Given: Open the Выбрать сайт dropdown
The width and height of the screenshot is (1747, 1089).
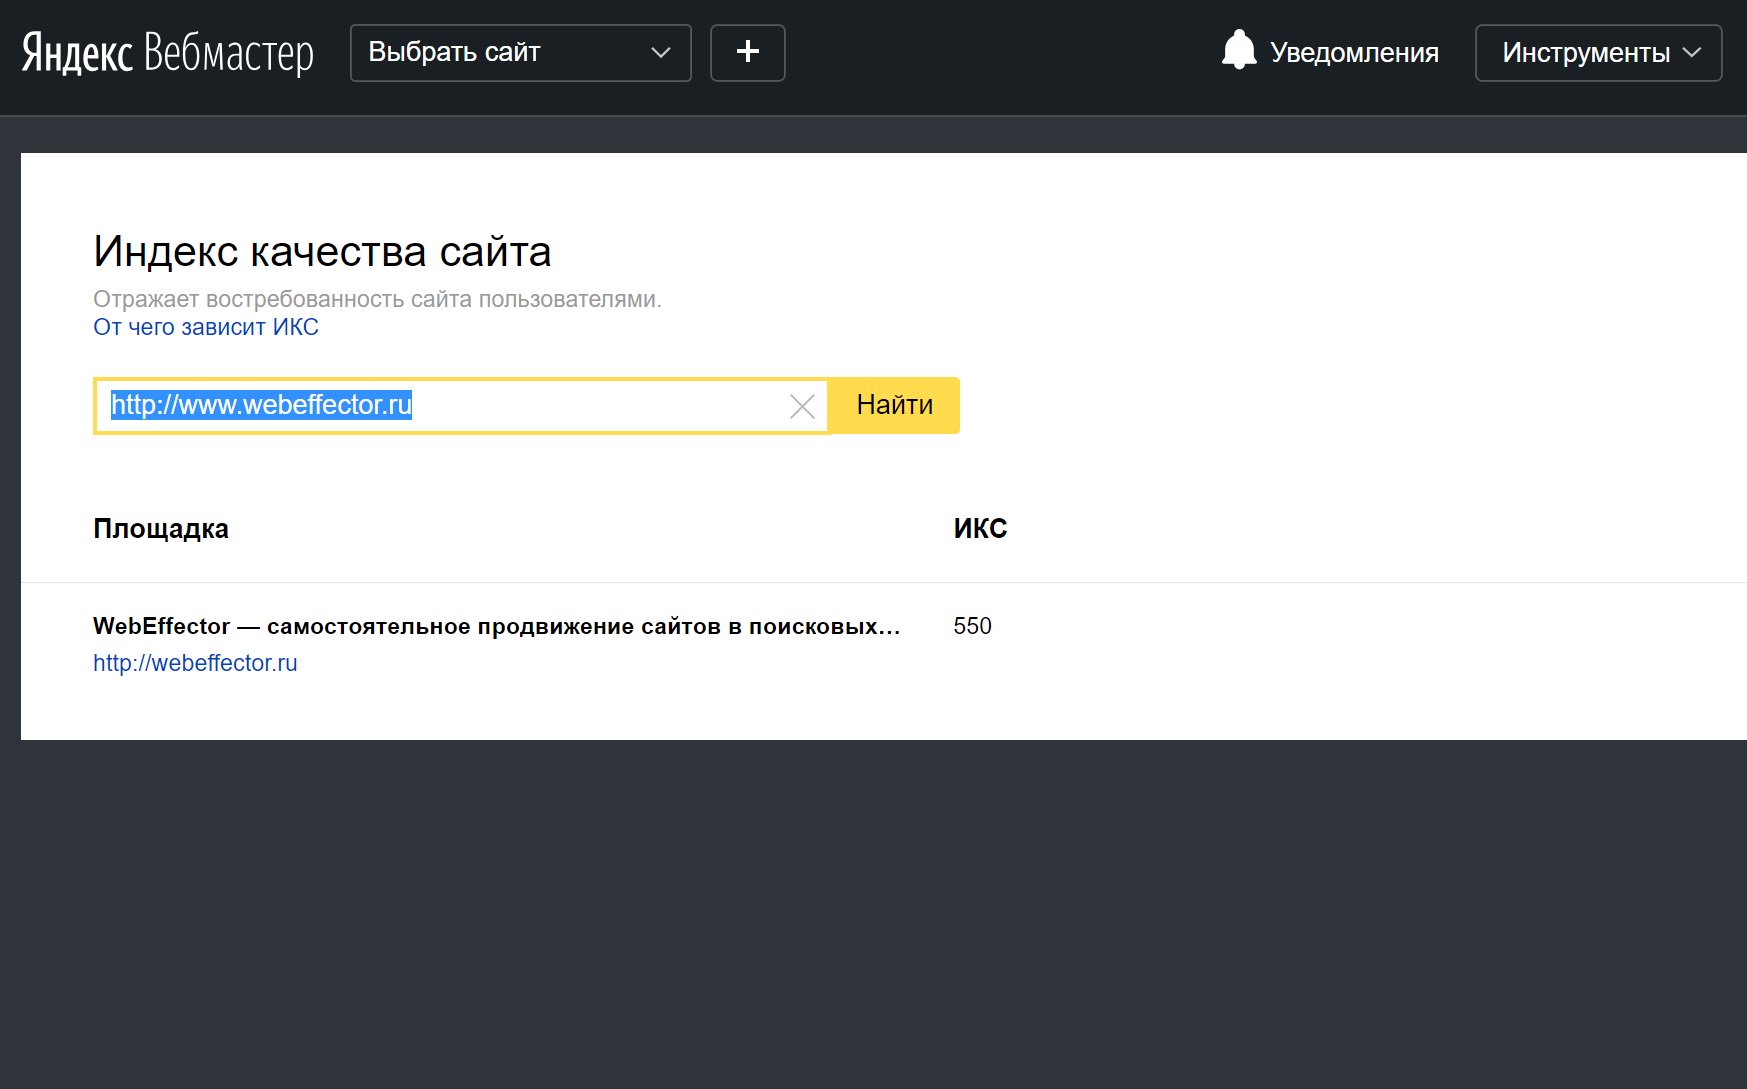Looking at the screenshot, I should pyautogui.click(x=519, y=53).
